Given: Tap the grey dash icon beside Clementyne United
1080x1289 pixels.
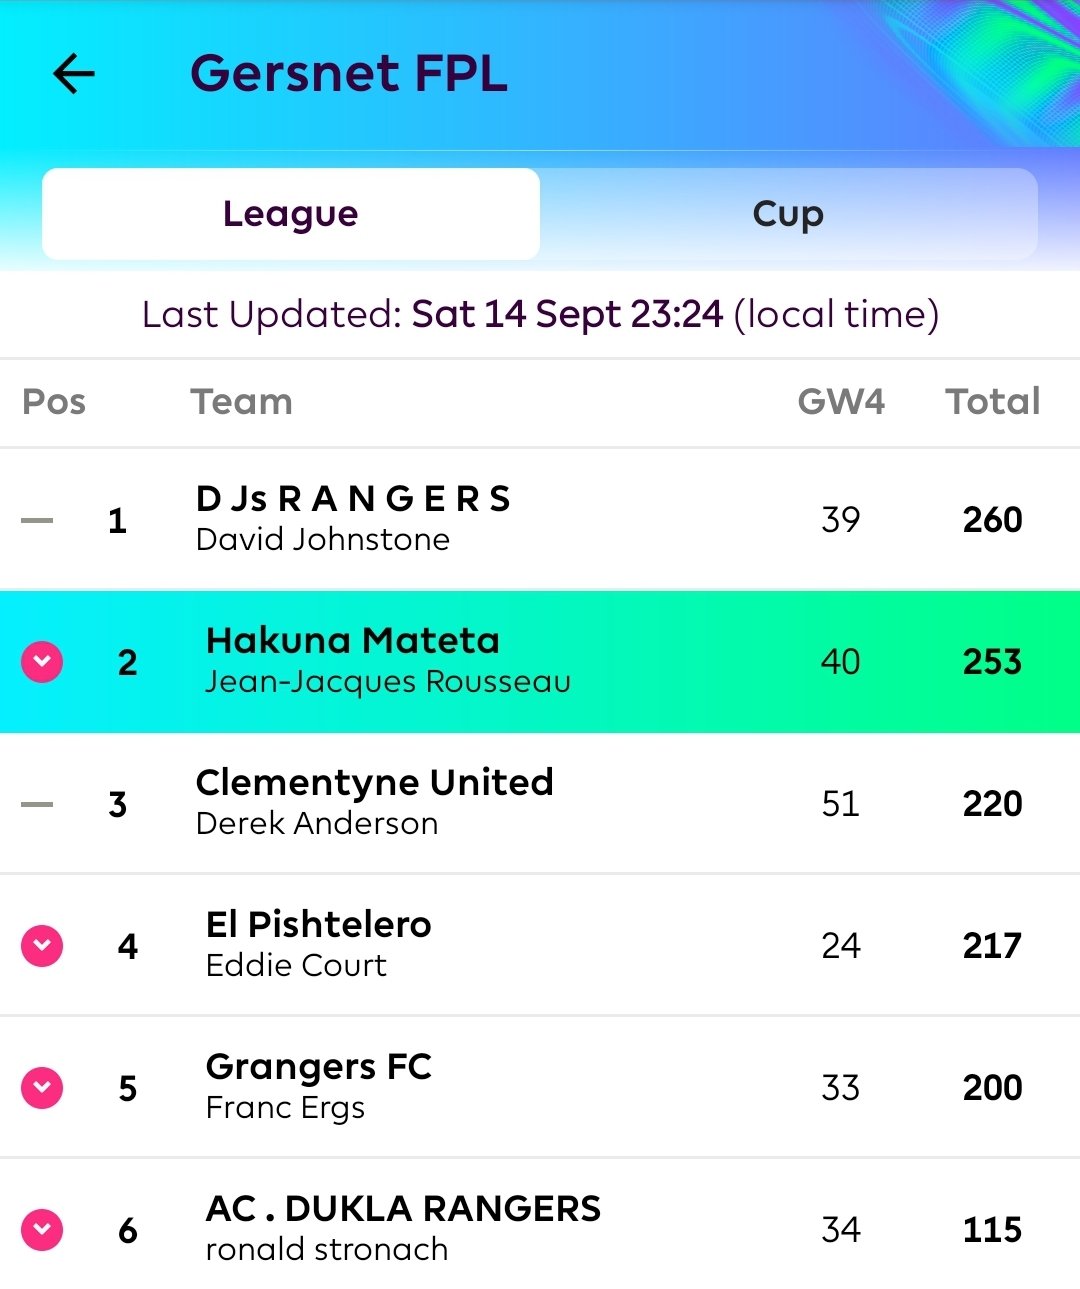Looking at the screenshot, I should (x=37, y=804).
